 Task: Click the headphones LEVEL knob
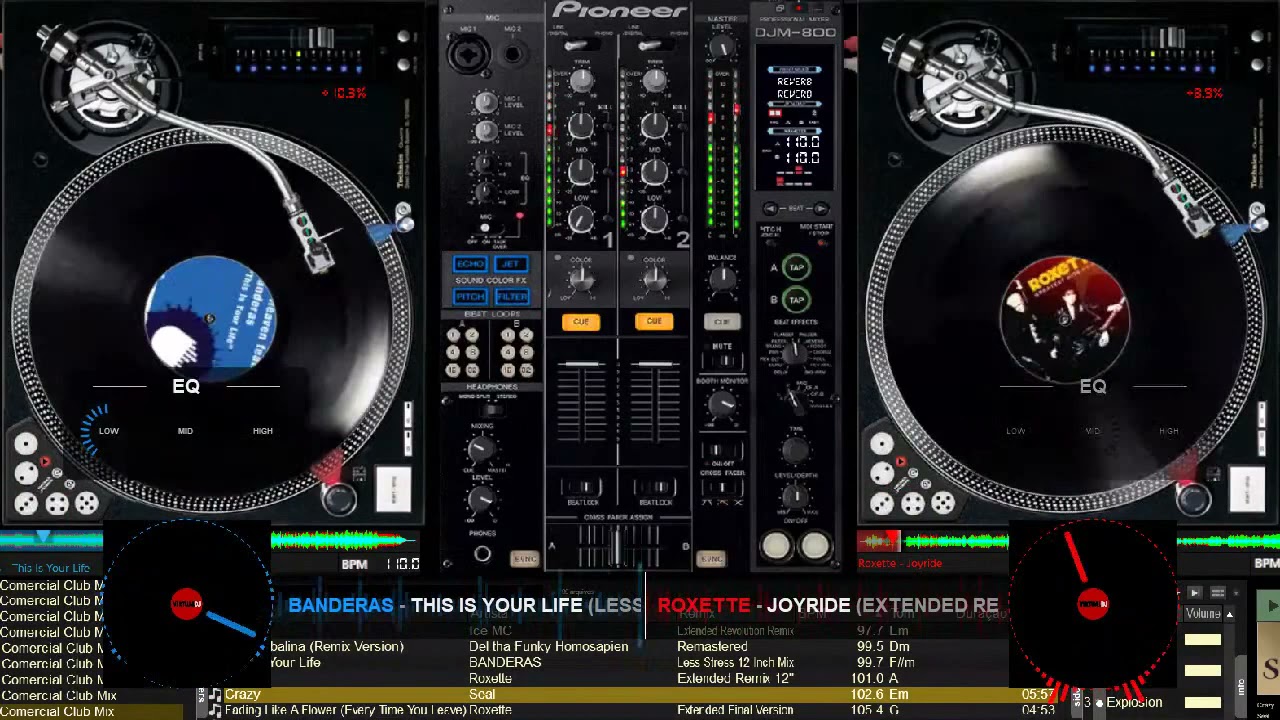tap(482, 499)
